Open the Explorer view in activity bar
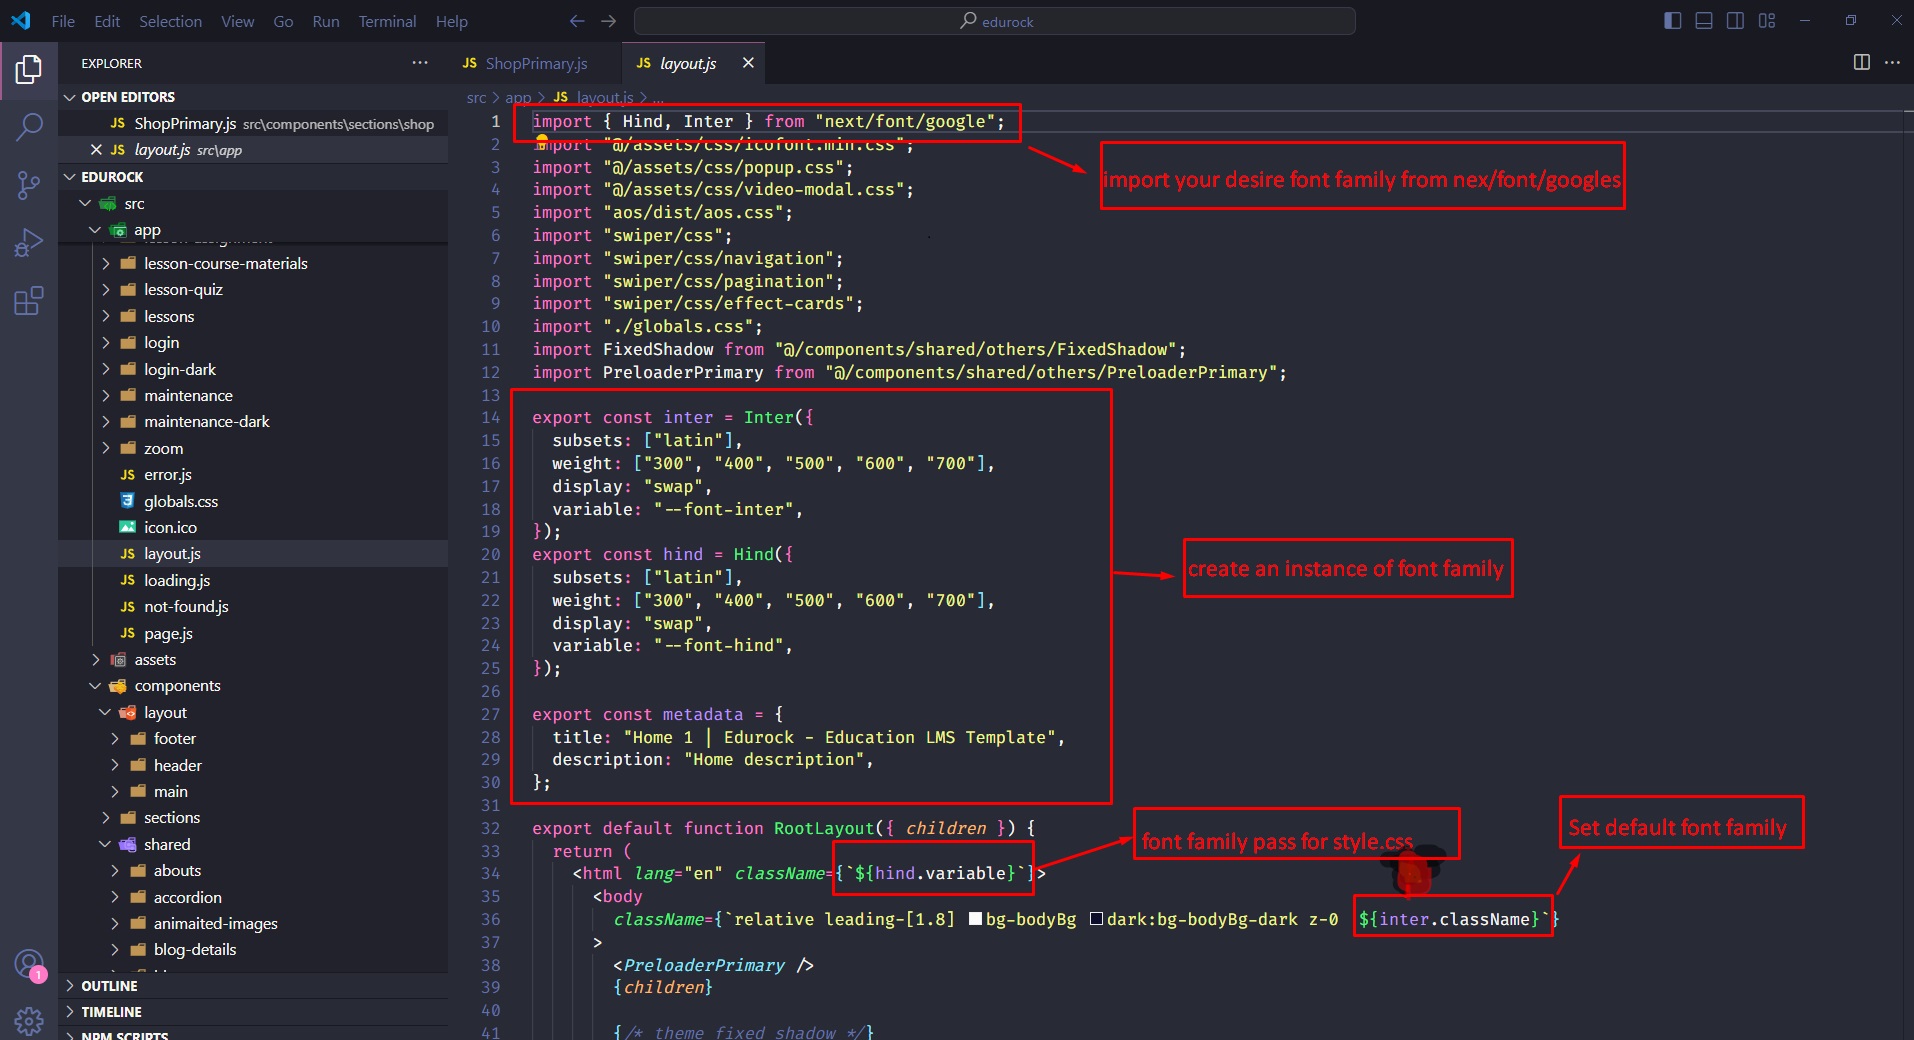Image resolution: width=1914 pixels, height=1040 pixels. pos(29,69)
